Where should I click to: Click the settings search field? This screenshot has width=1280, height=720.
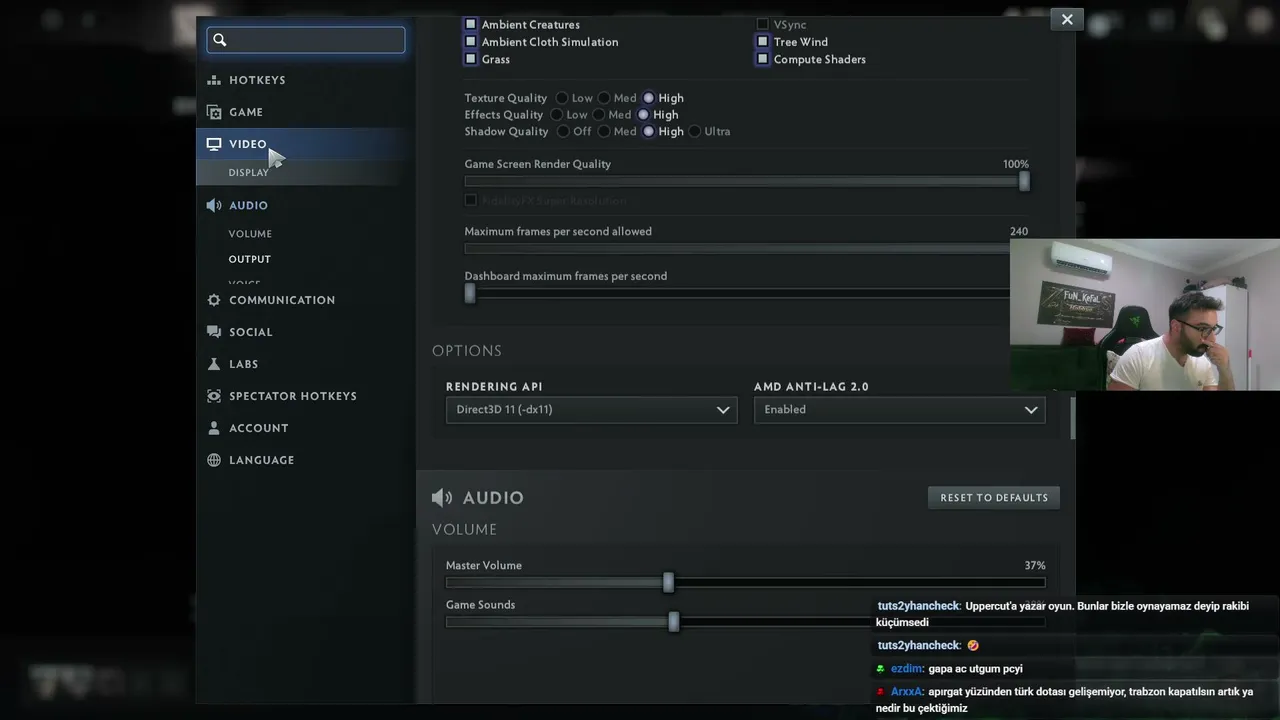pos(306,40)
